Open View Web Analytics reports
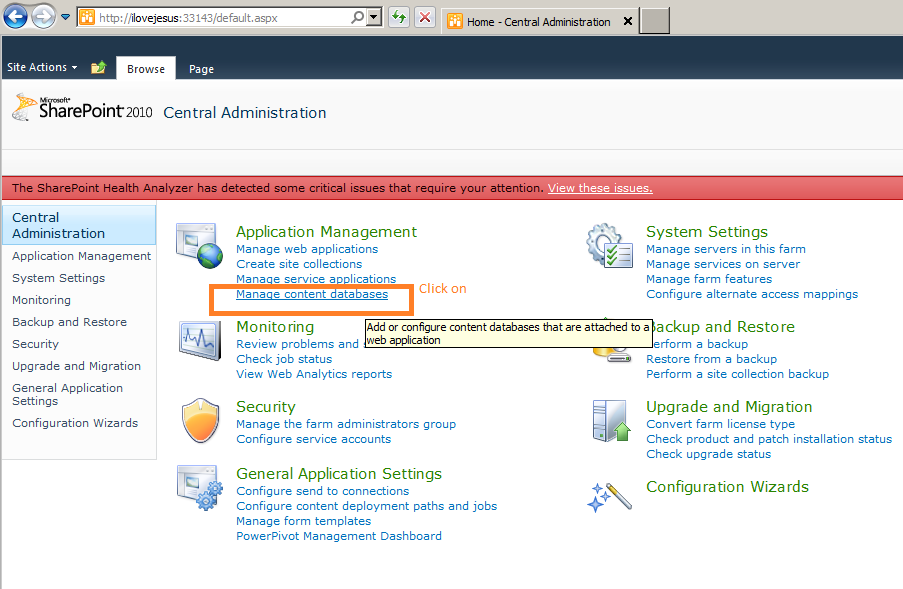This screenshot has height=589, width=903. click(x=314, y=374)
